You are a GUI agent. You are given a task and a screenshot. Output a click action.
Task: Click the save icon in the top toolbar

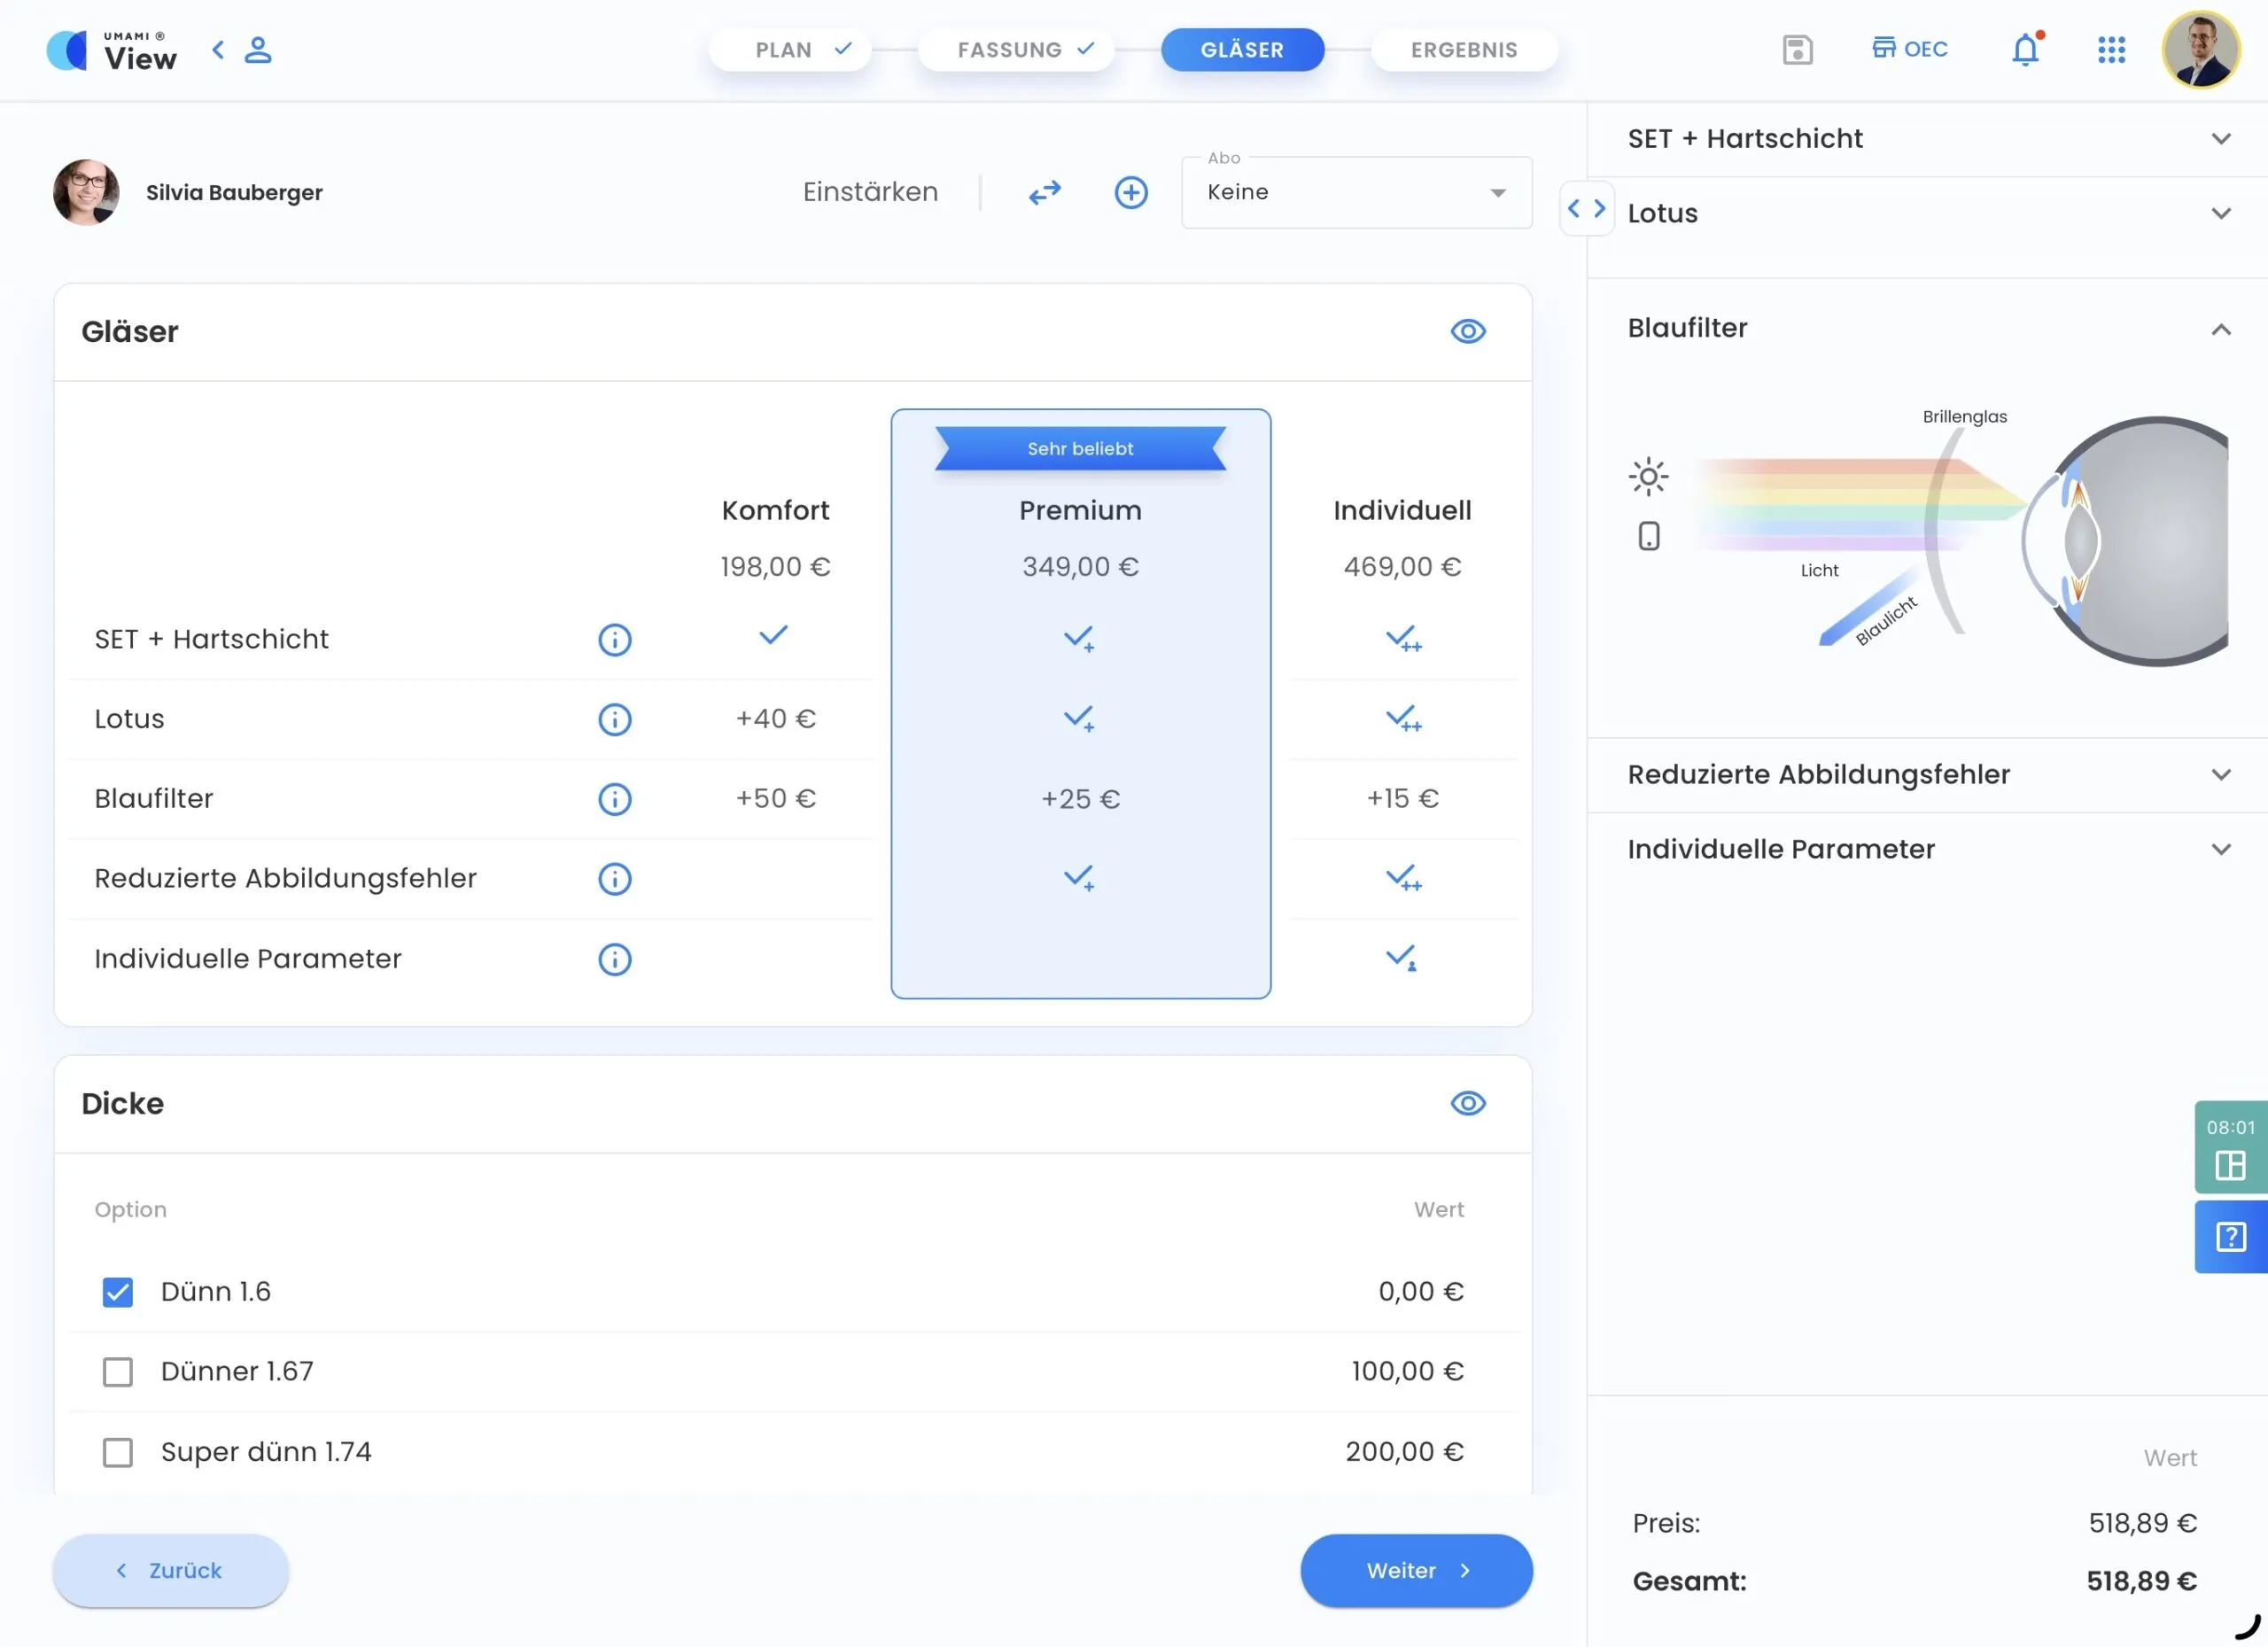pos(1797,49)
